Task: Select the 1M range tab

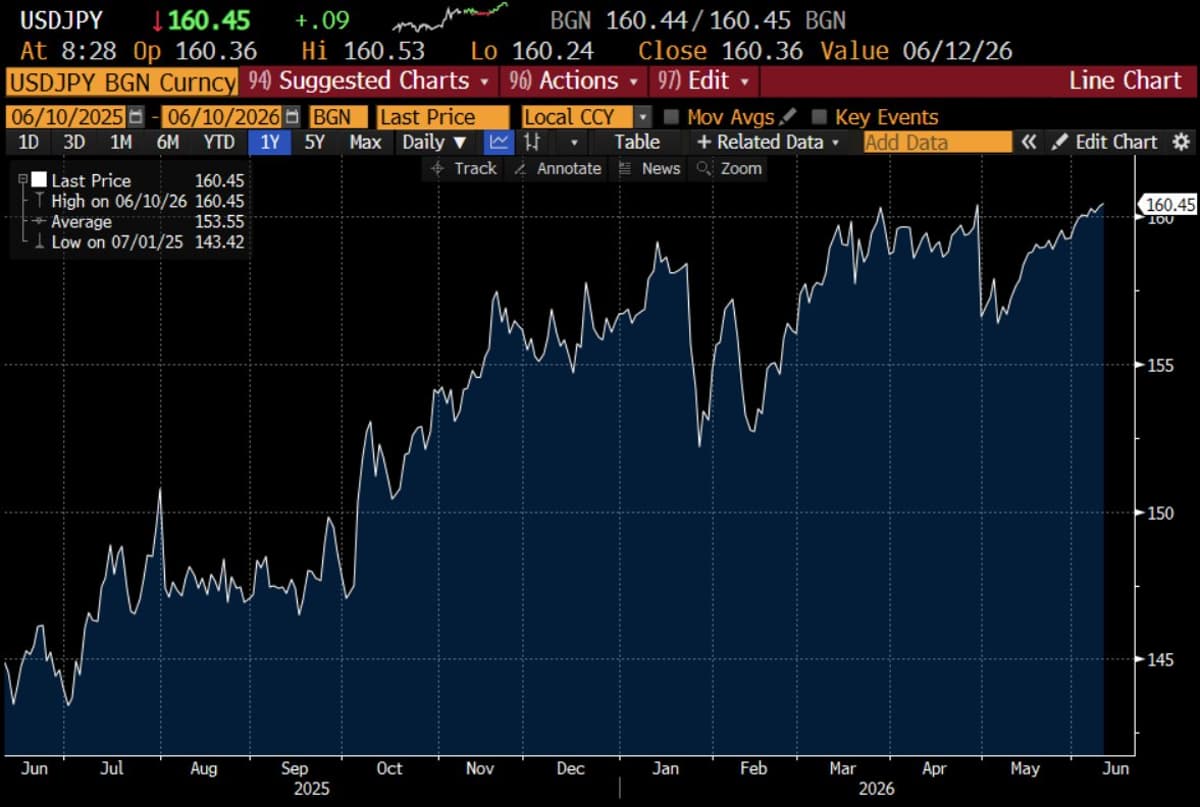Action: click(x=121, y=142)
